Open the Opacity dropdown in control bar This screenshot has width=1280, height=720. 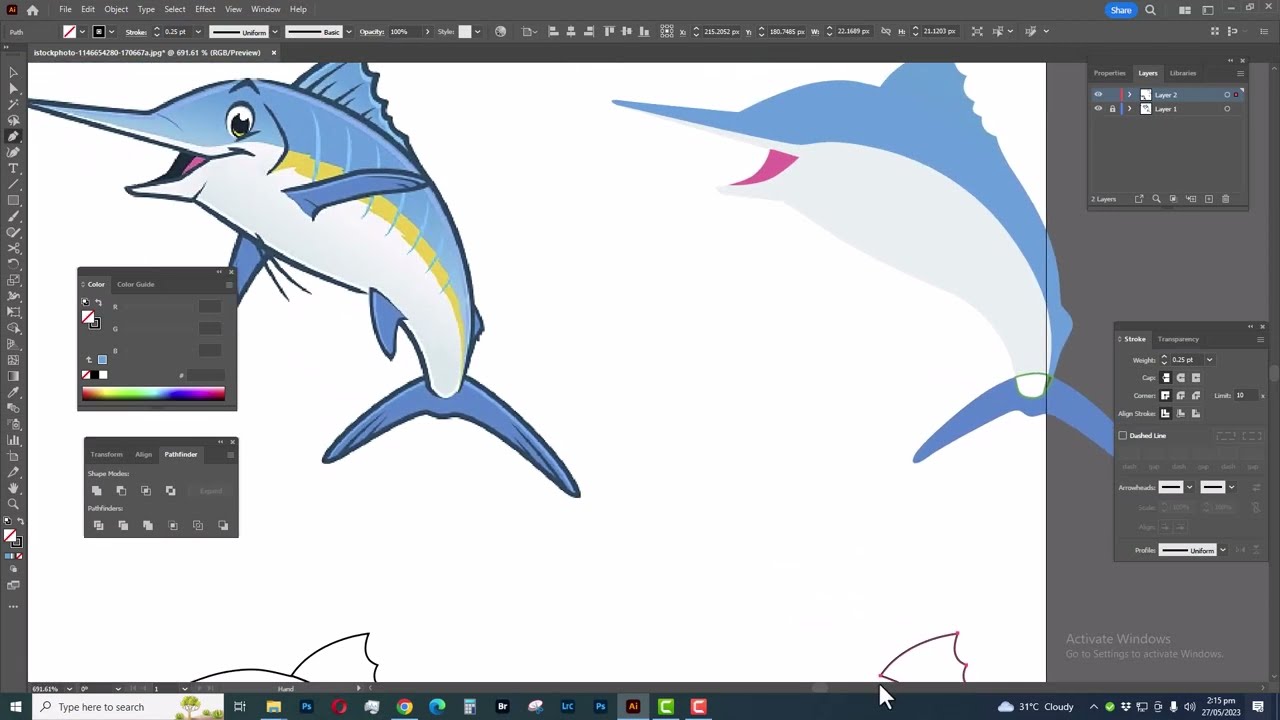click(x=427, y=32)
